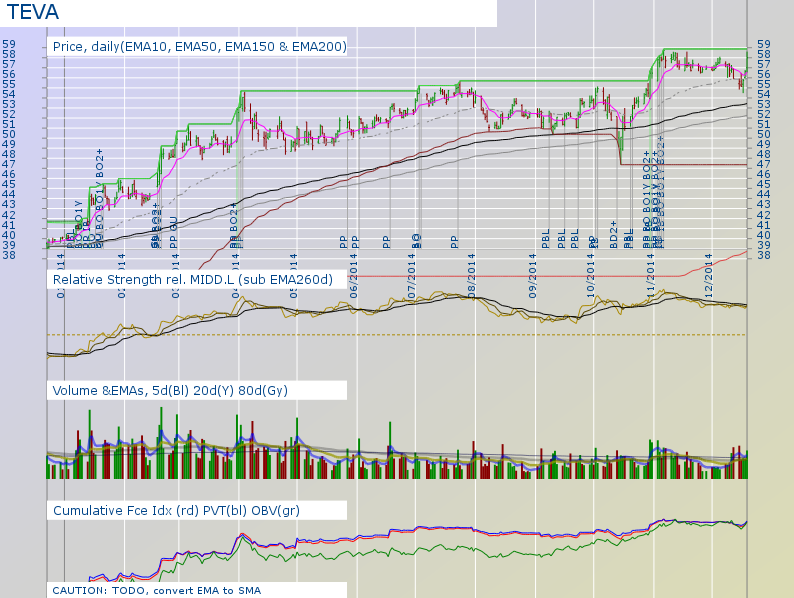Click the Relative Strength rel. MIDD.L label
This screenshot has height=598, width=794.
[192, 280]
